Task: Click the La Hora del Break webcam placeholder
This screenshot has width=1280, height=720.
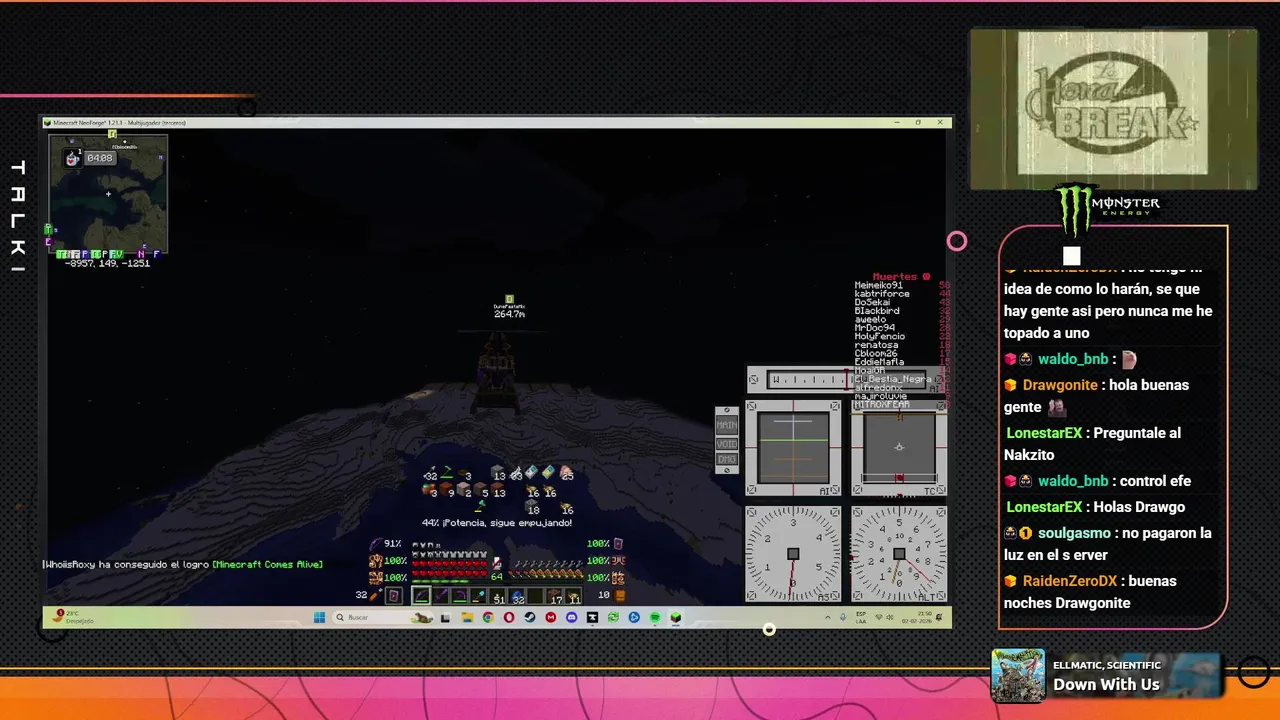Action: [x=1113, y=109]
